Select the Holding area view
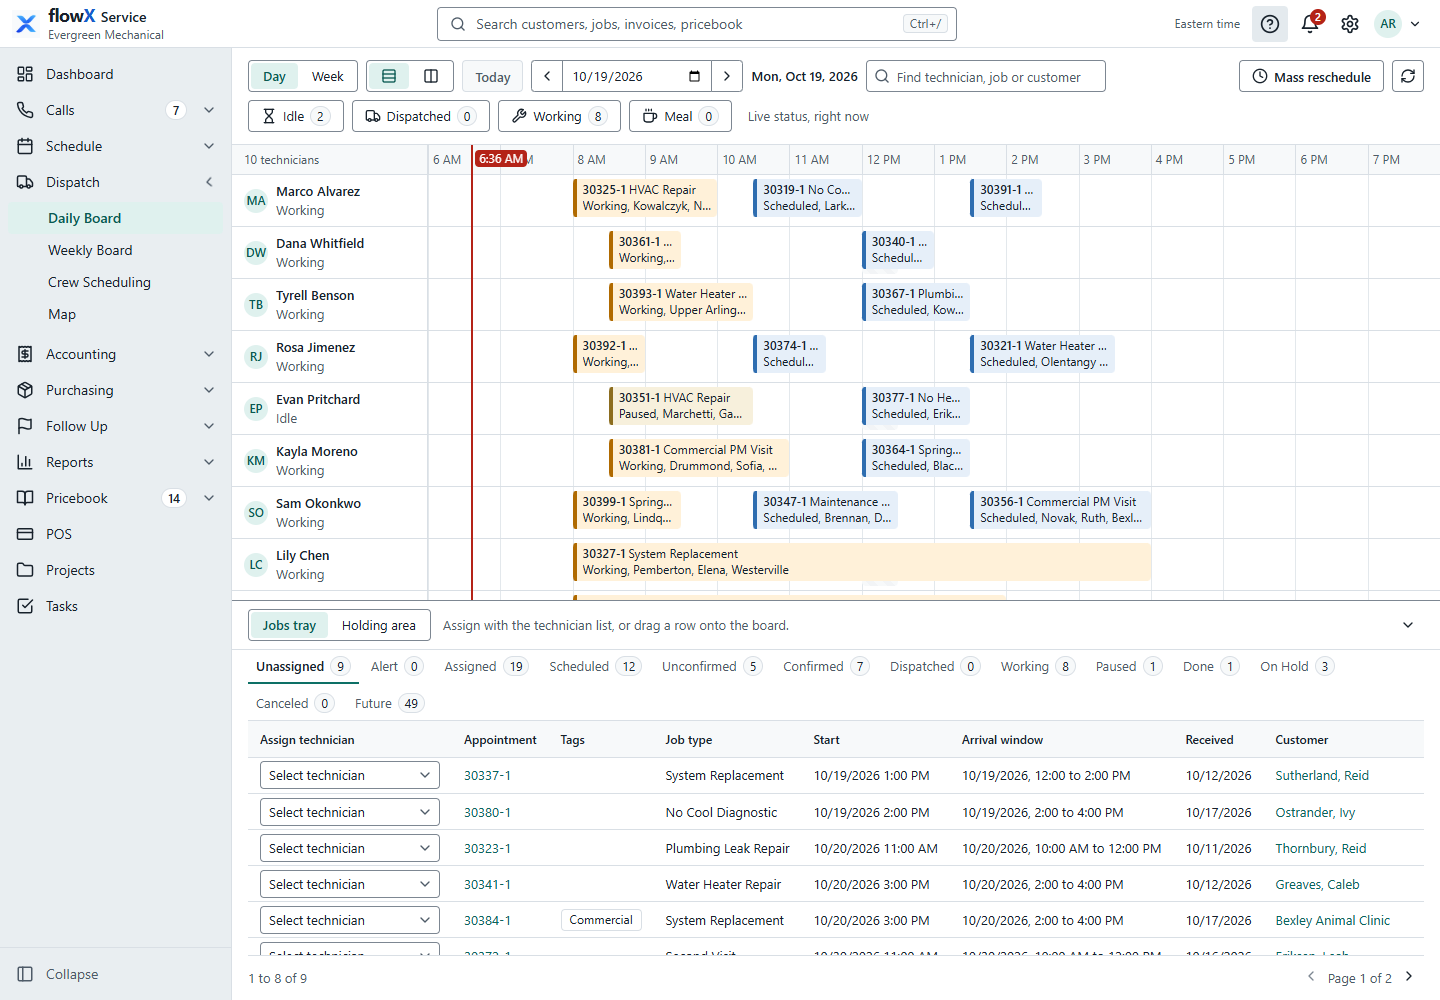The height and width of the screenshot is (1000, 1440). (x=379, y=625)
